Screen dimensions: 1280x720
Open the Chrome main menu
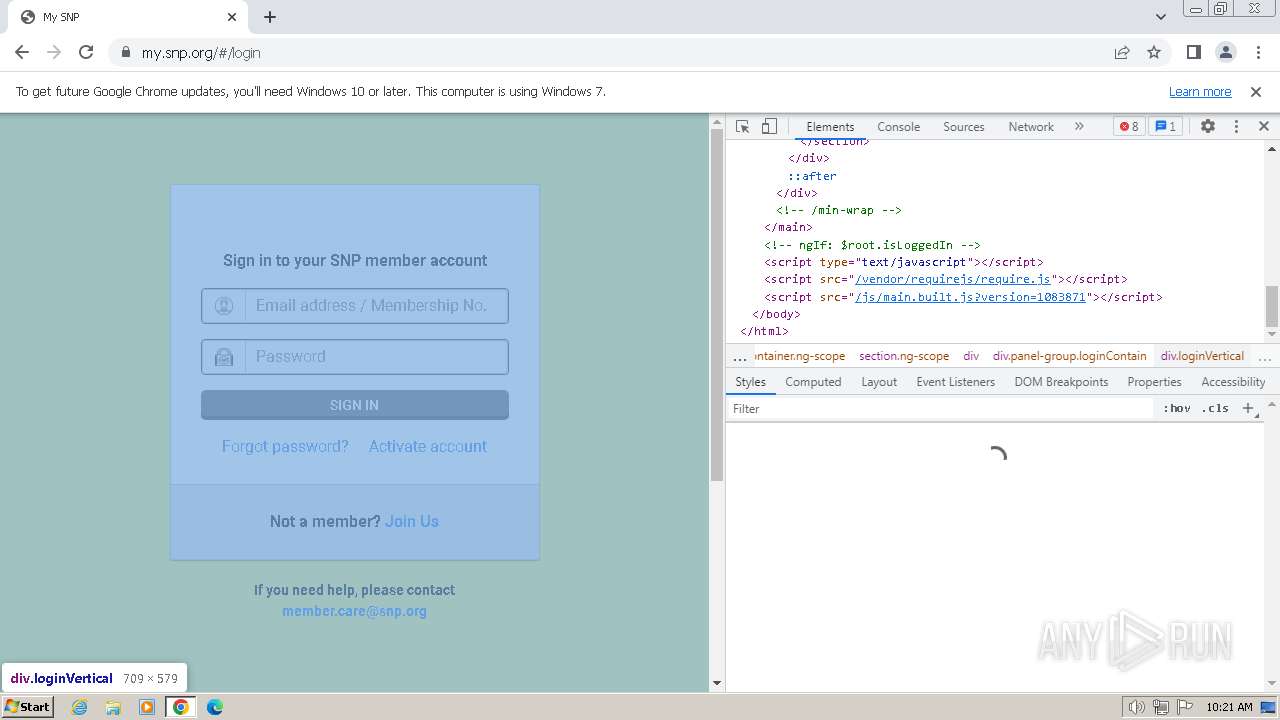1256,53
